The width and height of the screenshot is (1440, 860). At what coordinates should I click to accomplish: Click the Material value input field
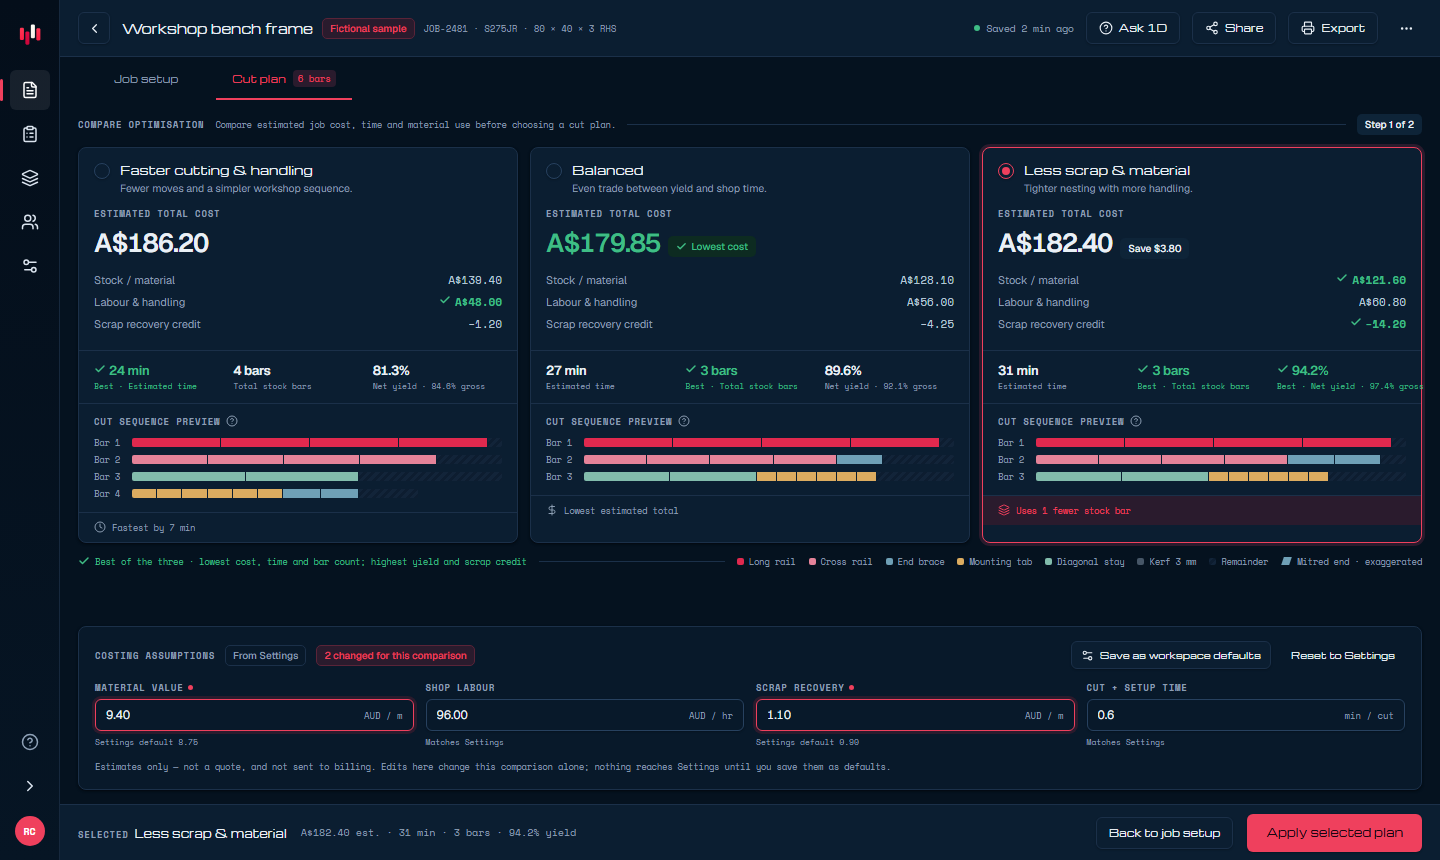tap(254, 715)
